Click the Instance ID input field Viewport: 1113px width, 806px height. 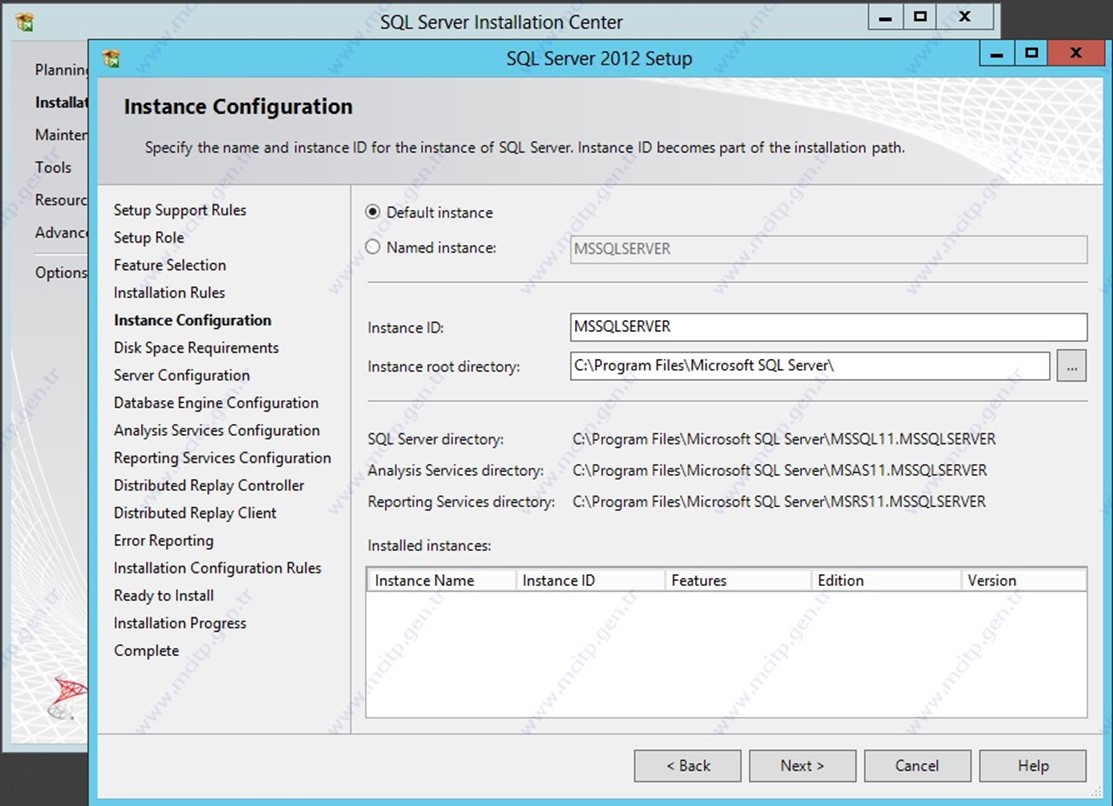828,327
